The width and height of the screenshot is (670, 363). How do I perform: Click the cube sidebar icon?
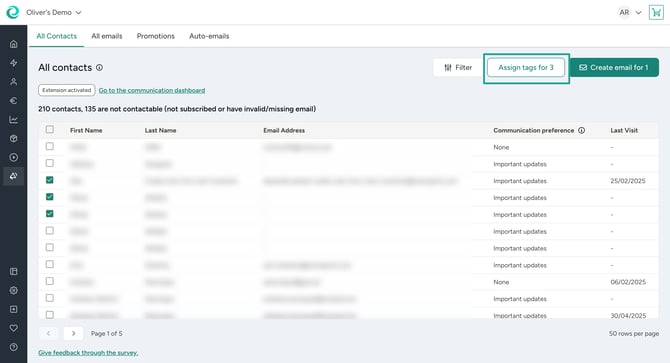(x=14, y=138)
